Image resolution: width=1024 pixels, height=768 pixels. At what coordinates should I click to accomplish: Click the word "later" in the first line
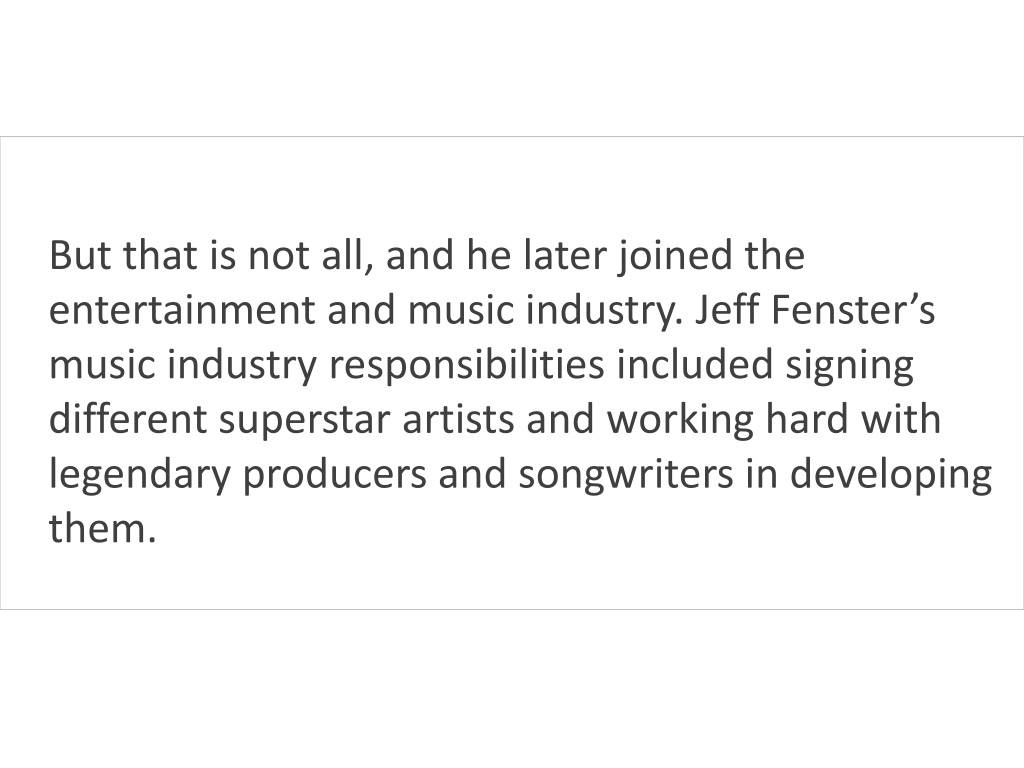(564, 255)
